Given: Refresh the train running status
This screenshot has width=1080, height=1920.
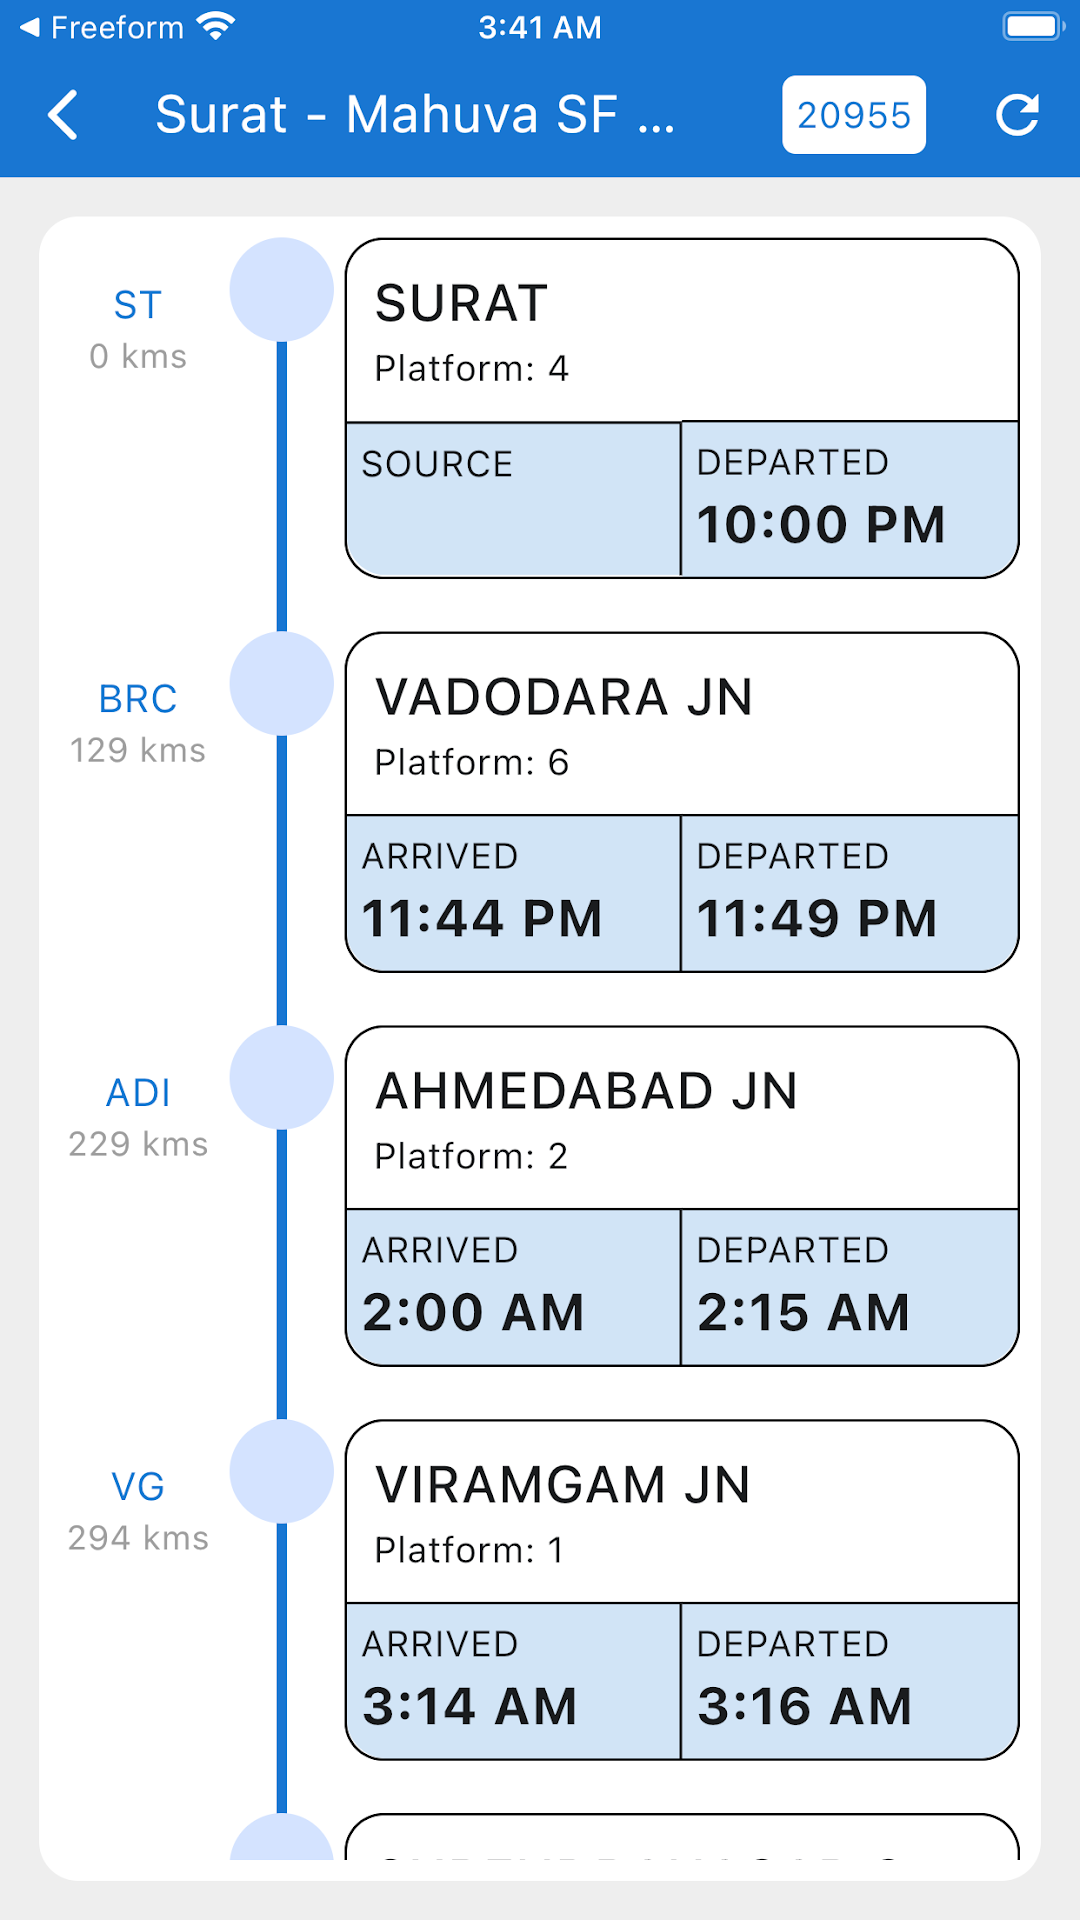Looking at the screenshot, I should pyautogui.click(x=1017, y=115).
